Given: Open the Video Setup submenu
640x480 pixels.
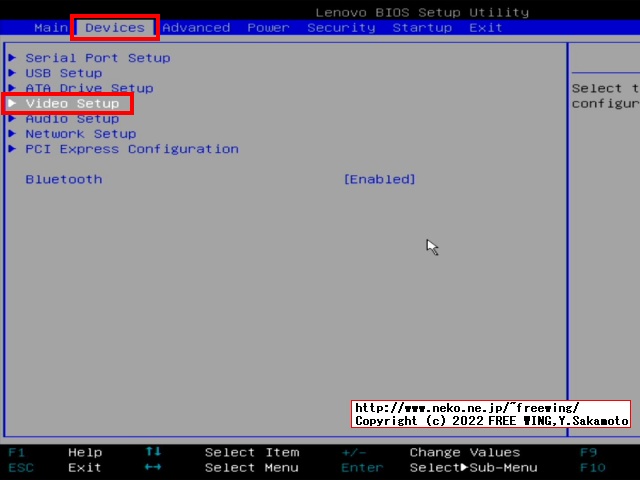Looking at the screenshot, I should (x=72, y=103).
